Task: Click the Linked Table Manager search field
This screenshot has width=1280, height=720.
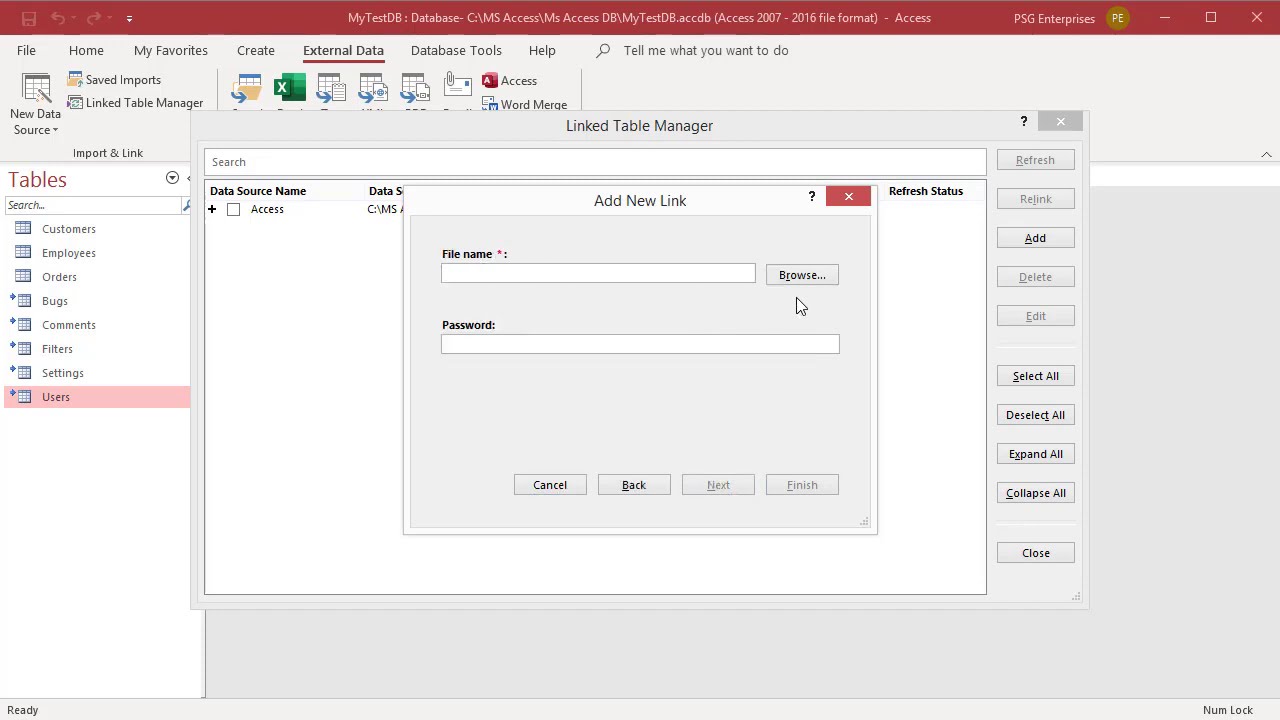Action: 595,162
